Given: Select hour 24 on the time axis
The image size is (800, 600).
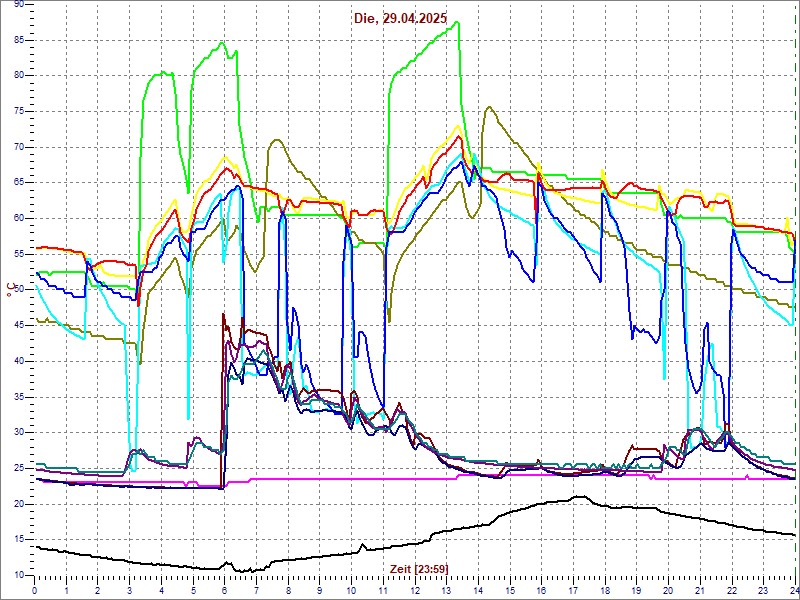Looking at the screenshot, I should [793, 591].
